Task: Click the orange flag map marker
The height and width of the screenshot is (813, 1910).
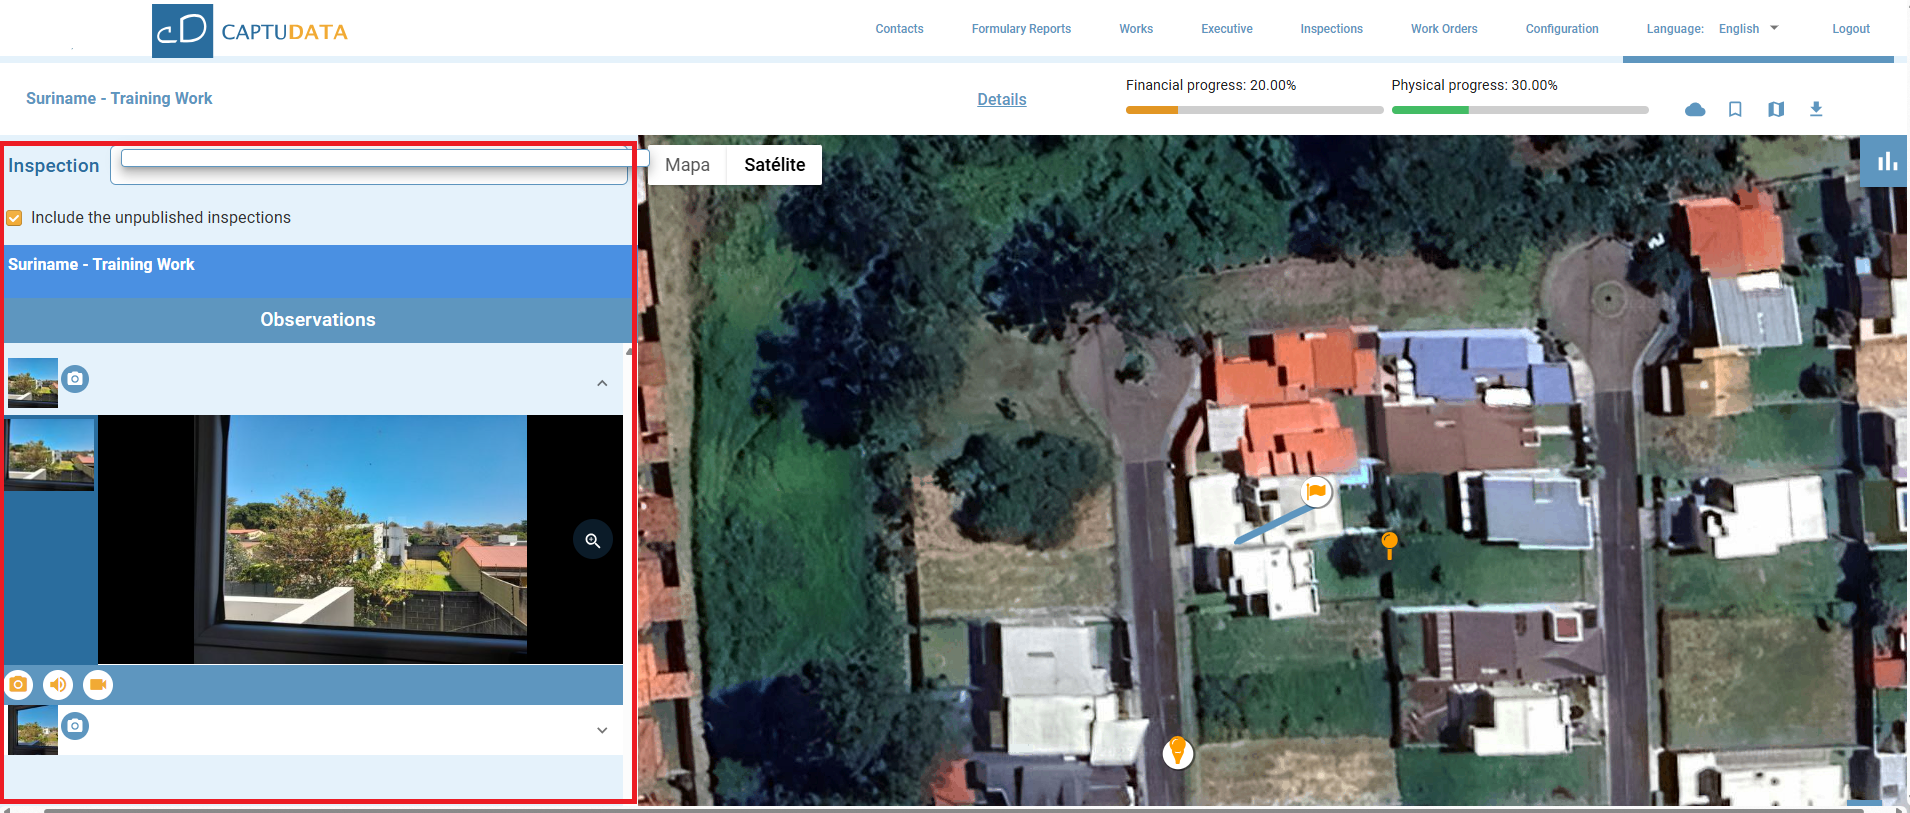Action: pos(1316,491)
